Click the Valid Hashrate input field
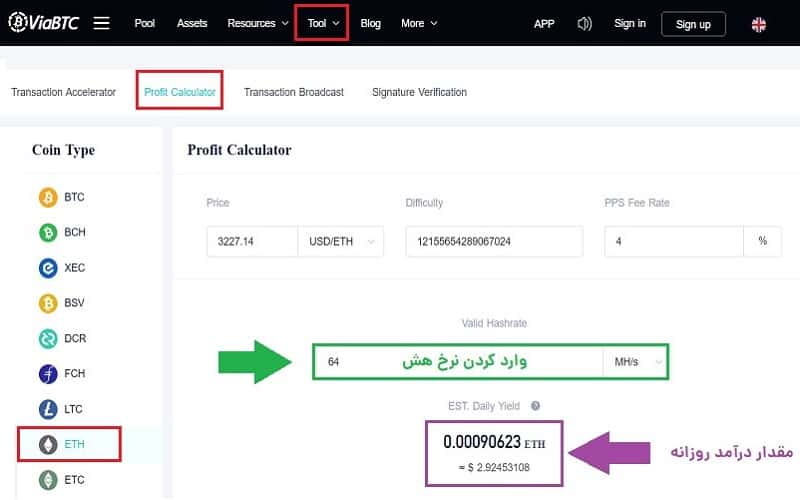This screenshot has height=500, width=800. [458, 362]
